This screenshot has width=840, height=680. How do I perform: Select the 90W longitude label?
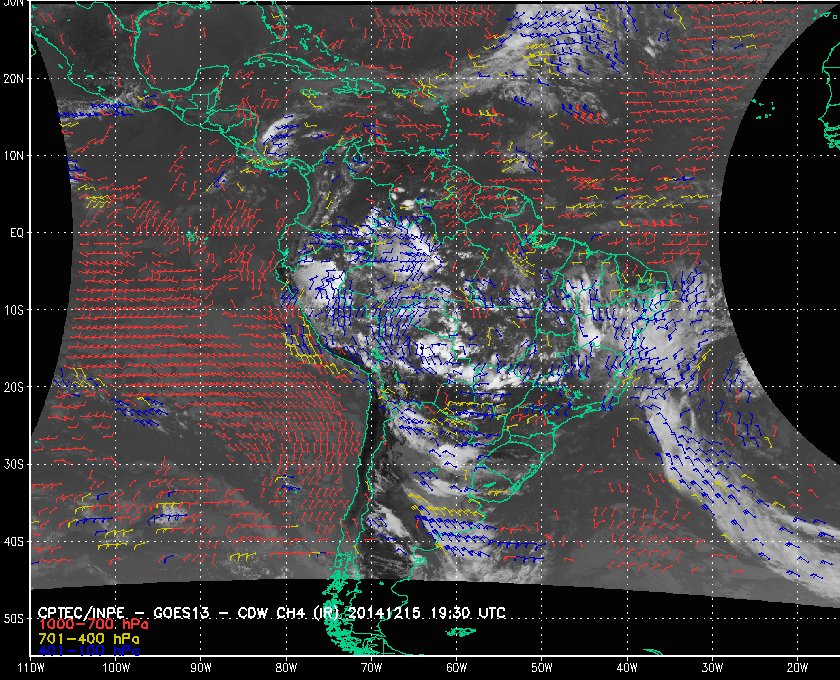click(201, 668)
